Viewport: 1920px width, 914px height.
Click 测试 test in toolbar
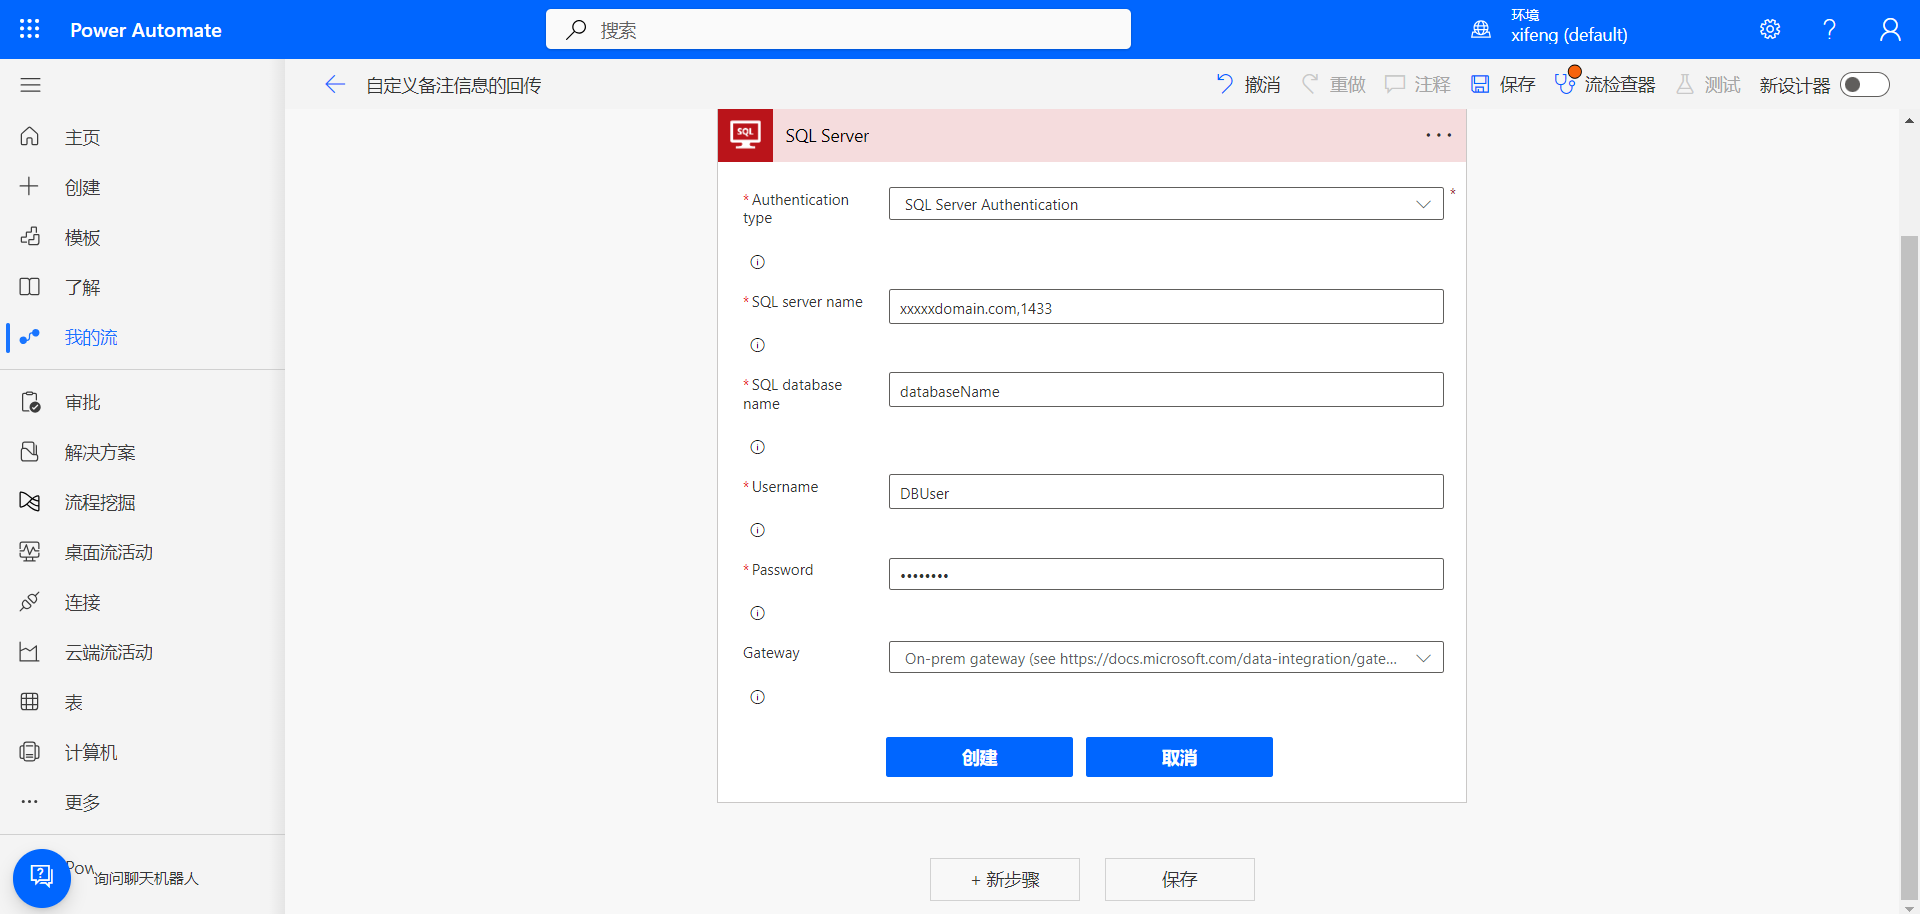coord(1708,85)
